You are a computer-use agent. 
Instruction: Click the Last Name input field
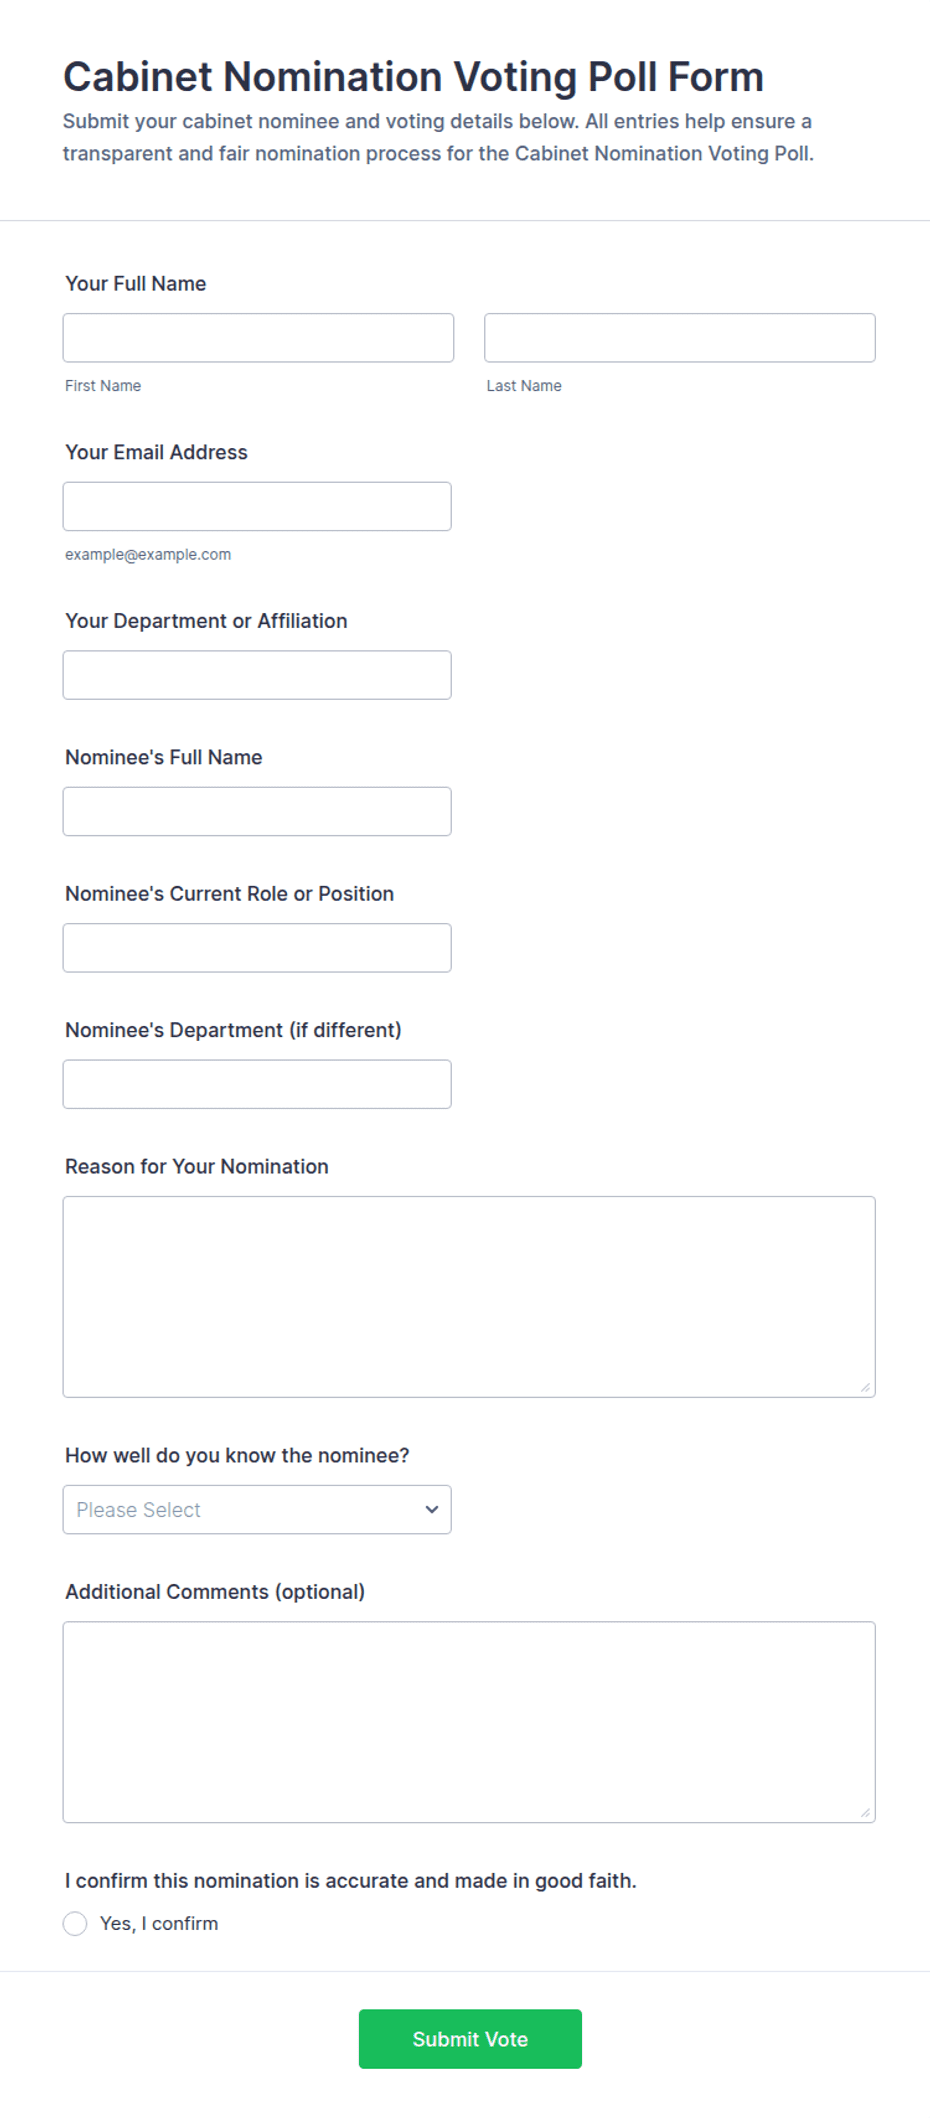(x=680, y=338)
